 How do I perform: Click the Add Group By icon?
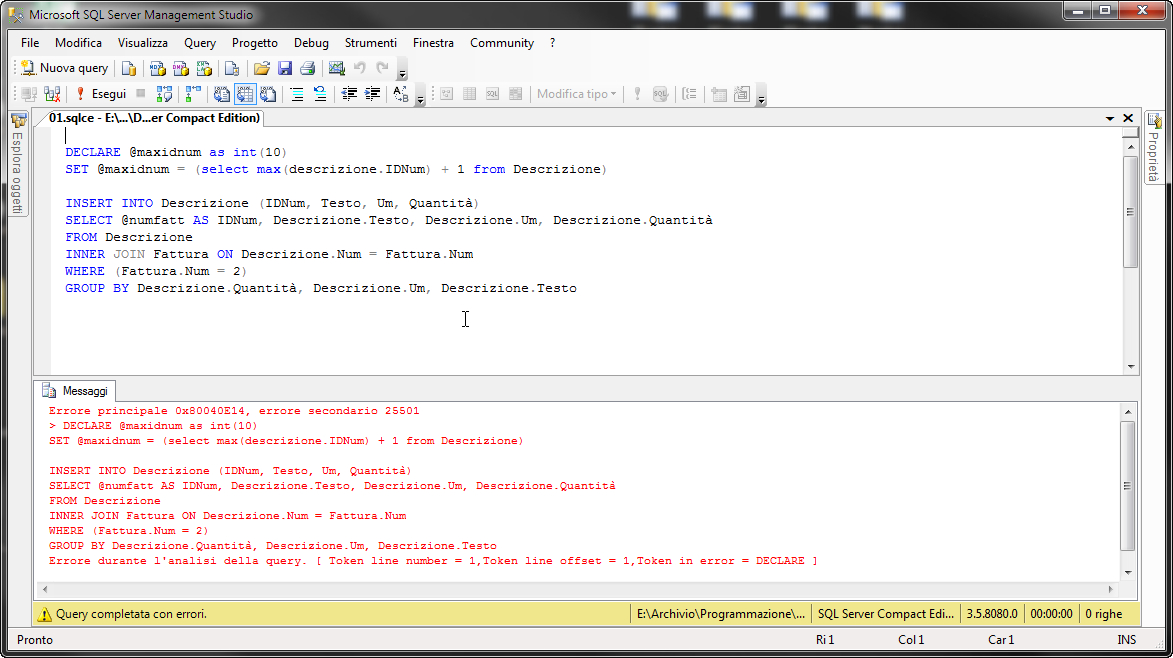coord(689,94)
